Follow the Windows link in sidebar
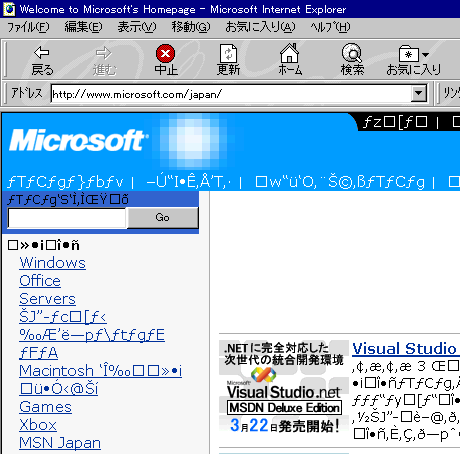The image size is (460, 454). 53,263
